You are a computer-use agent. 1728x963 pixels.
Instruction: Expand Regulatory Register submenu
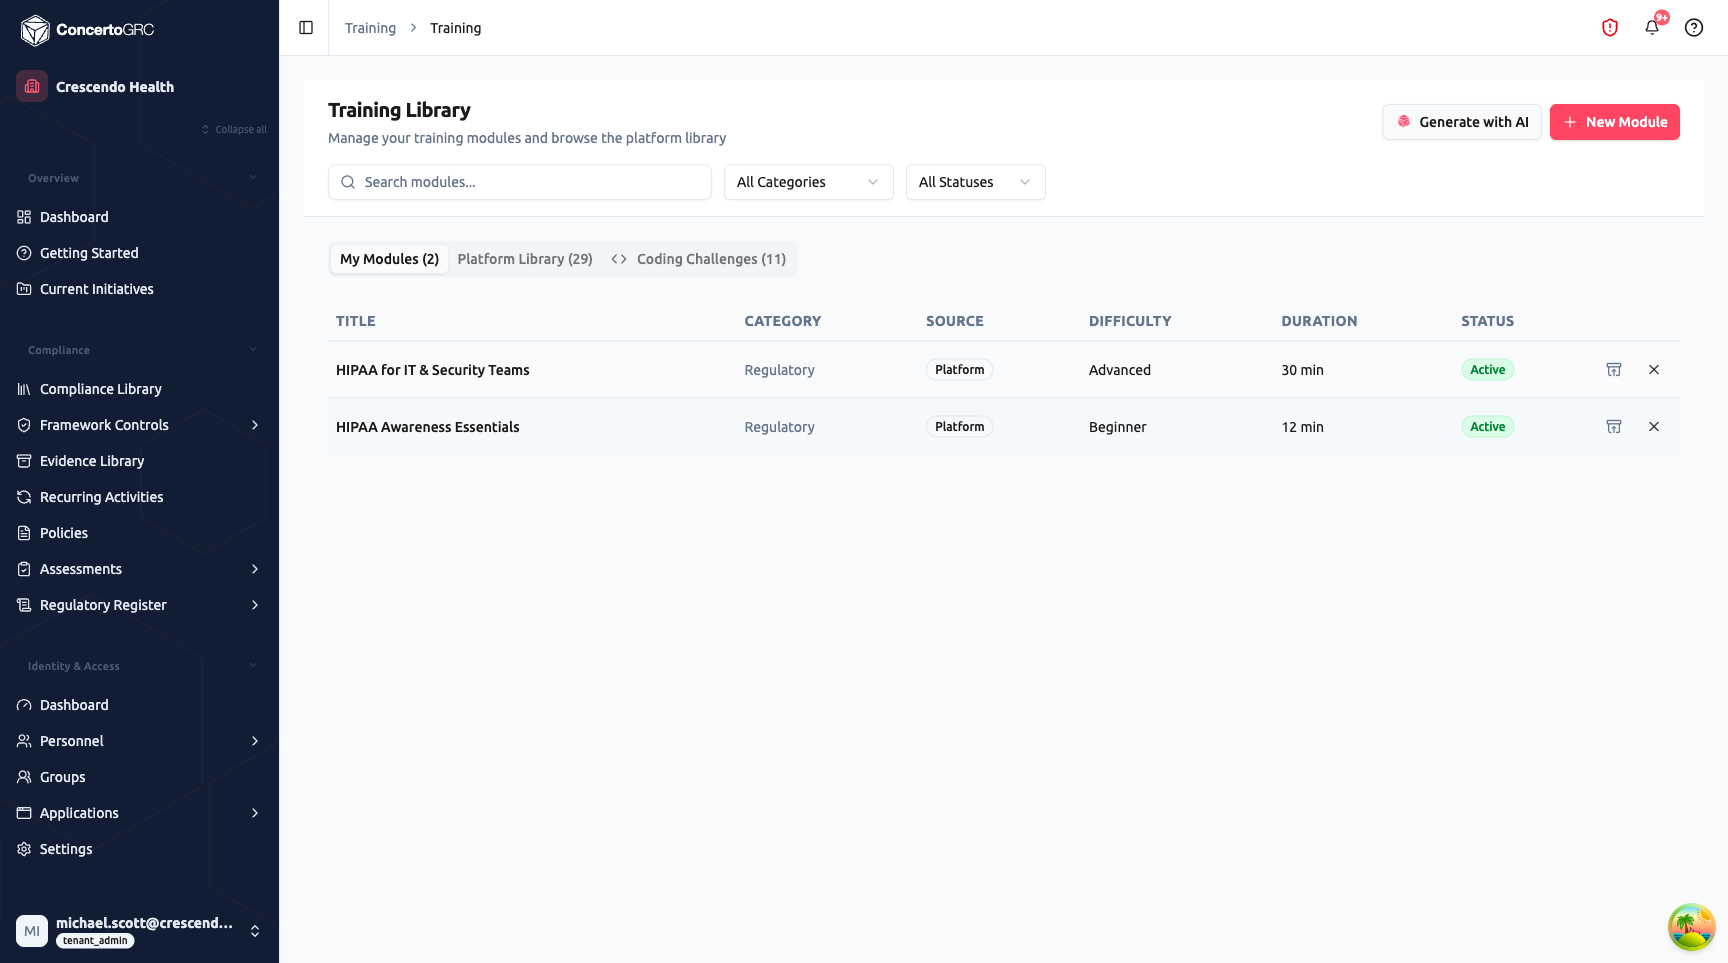255,605
